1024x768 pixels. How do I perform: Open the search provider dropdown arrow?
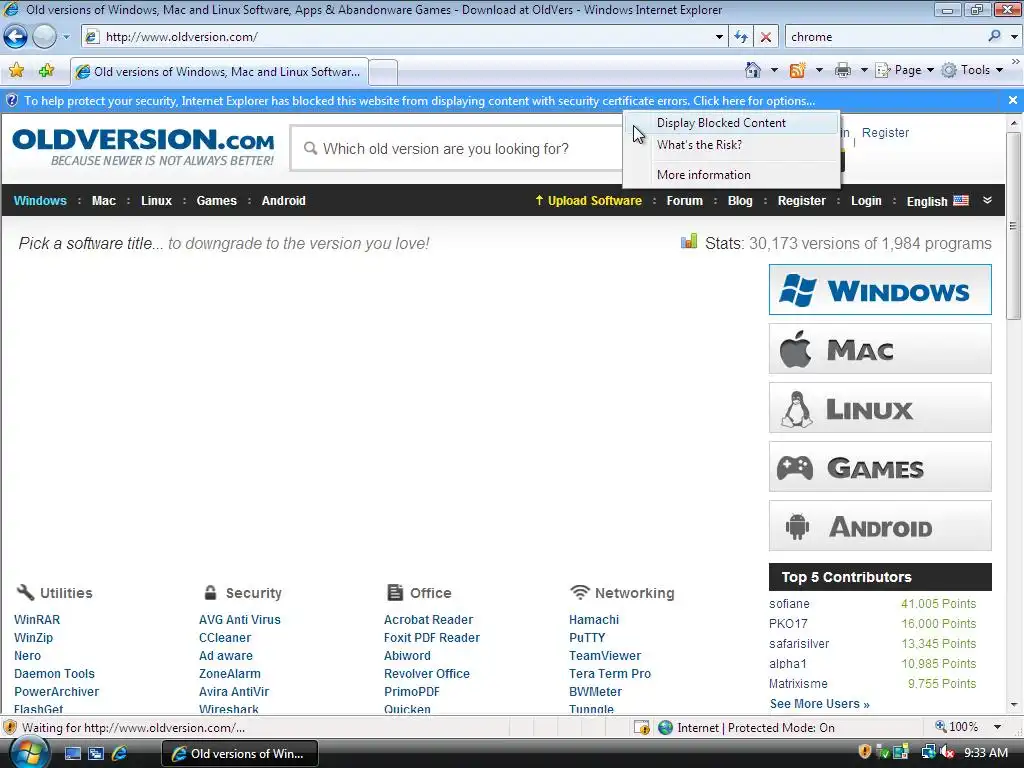click(x=1014, y=37)
